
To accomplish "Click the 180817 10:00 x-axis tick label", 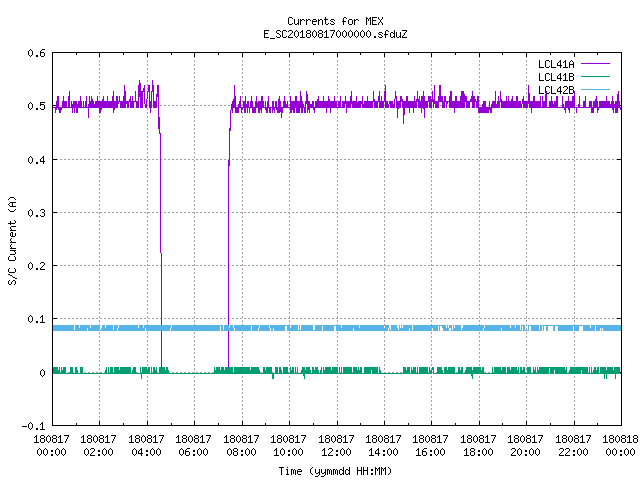I will coord(288,446).
